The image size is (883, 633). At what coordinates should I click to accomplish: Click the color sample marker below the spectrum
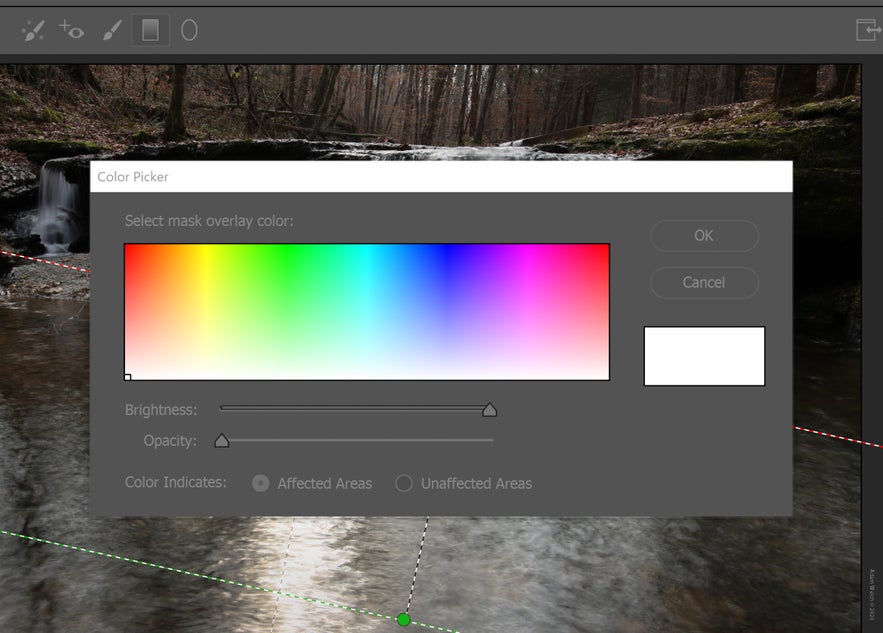[128, 376]
